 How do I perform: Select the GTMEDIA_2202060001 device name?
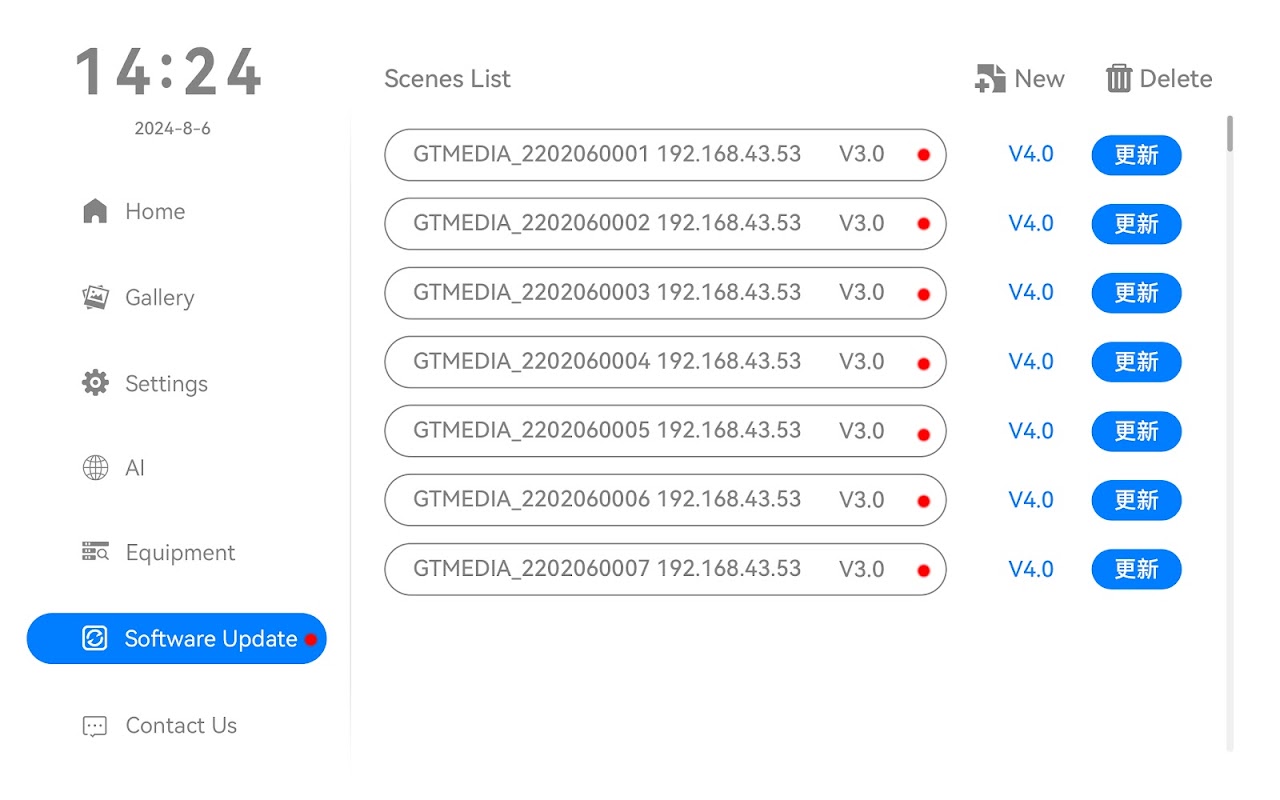coord(531,154)
